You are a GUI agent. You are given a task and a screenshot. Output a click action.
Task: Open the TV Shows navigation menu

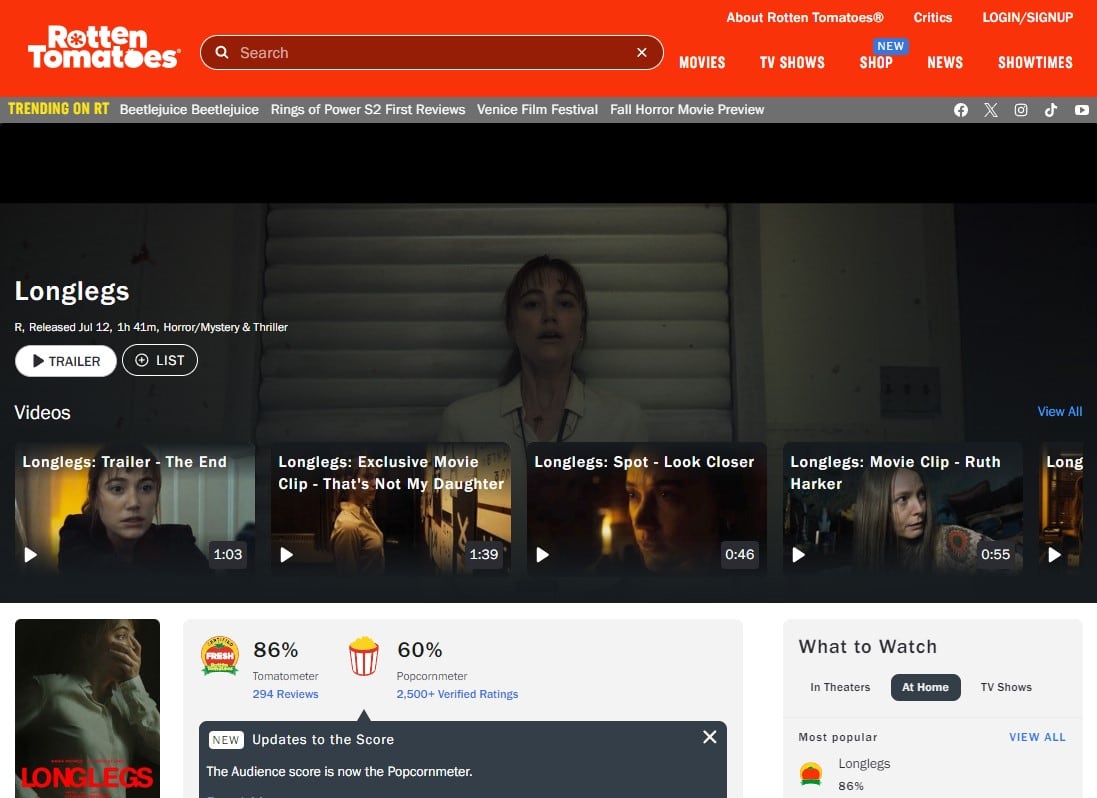[792, 62]
